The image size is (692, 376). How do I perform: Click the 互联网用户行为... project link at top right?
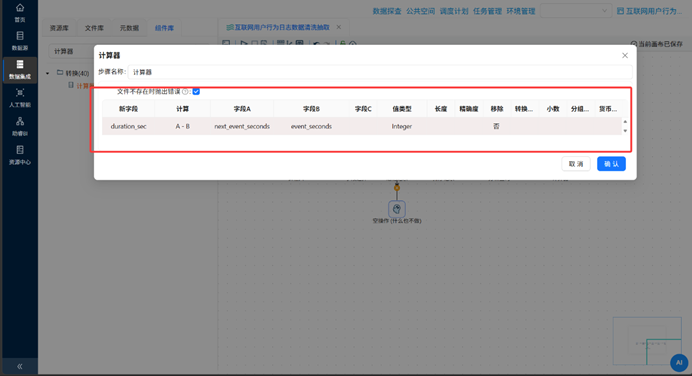[650, 11]
